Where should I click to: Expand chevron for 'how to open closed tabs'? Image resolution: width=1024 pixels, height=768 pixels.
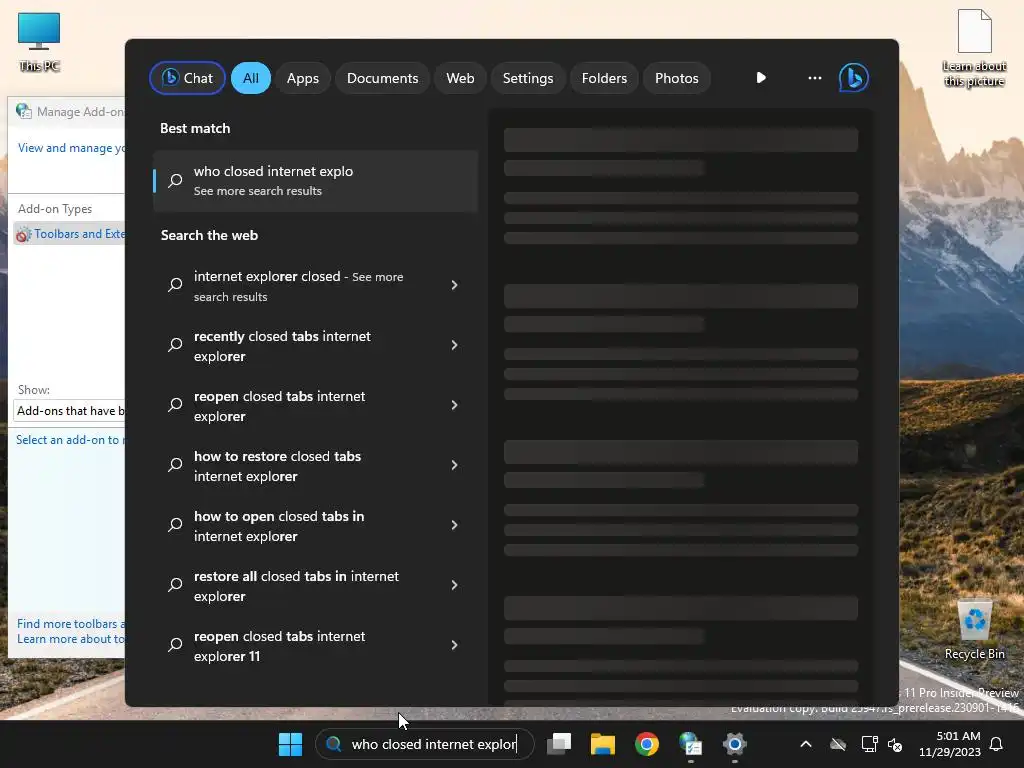click(x=455, y=525)
